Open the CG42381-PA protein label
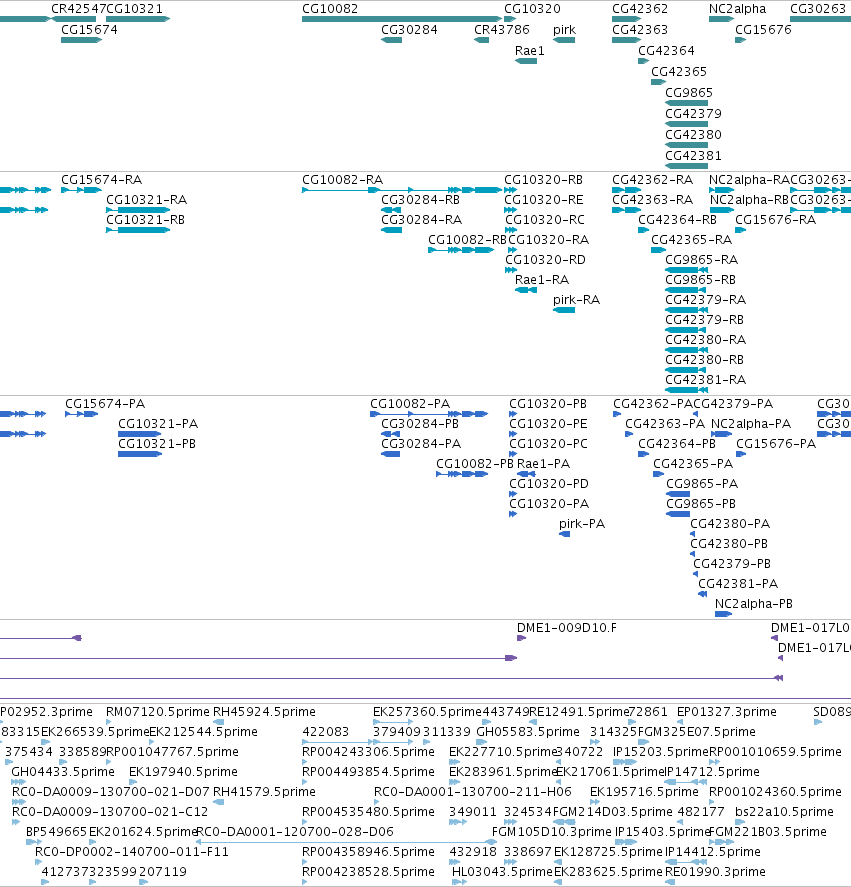 (738, 584)
